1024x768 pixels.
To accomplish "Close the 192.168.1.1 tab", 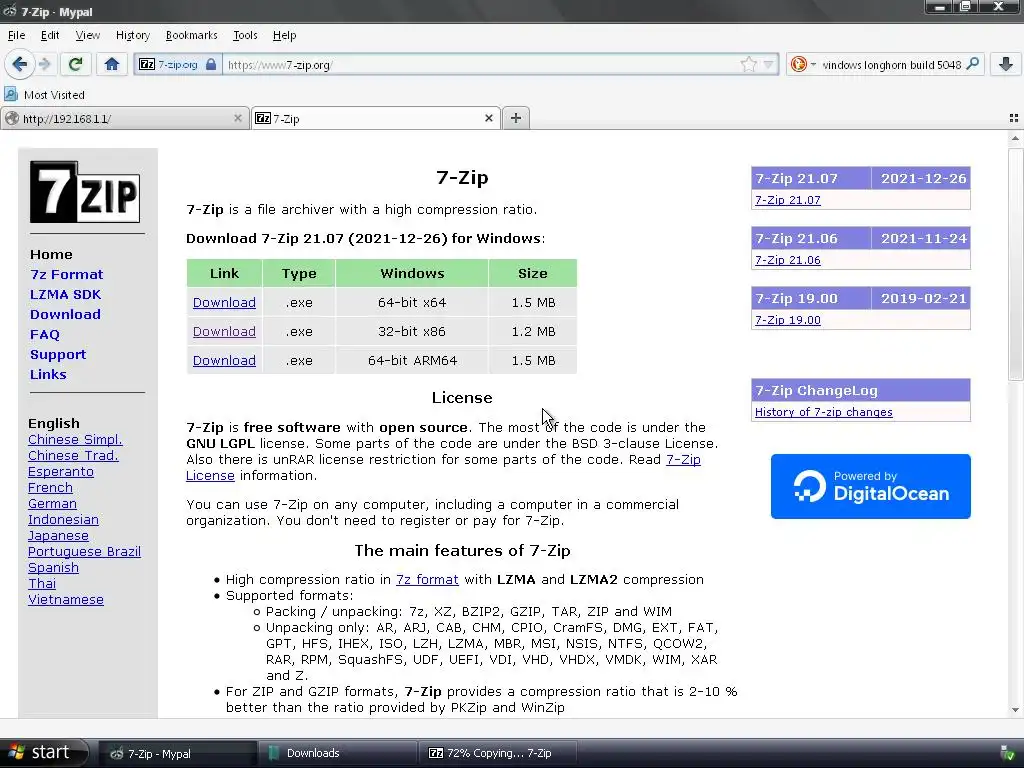I will pyautogui.click(x=238, y=118).
